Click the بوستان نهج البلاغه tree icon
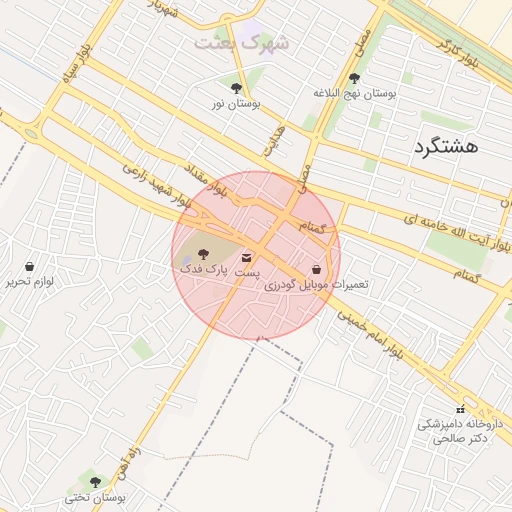The height and width of the screenshot is (512, 512). [x=354, y=78]
